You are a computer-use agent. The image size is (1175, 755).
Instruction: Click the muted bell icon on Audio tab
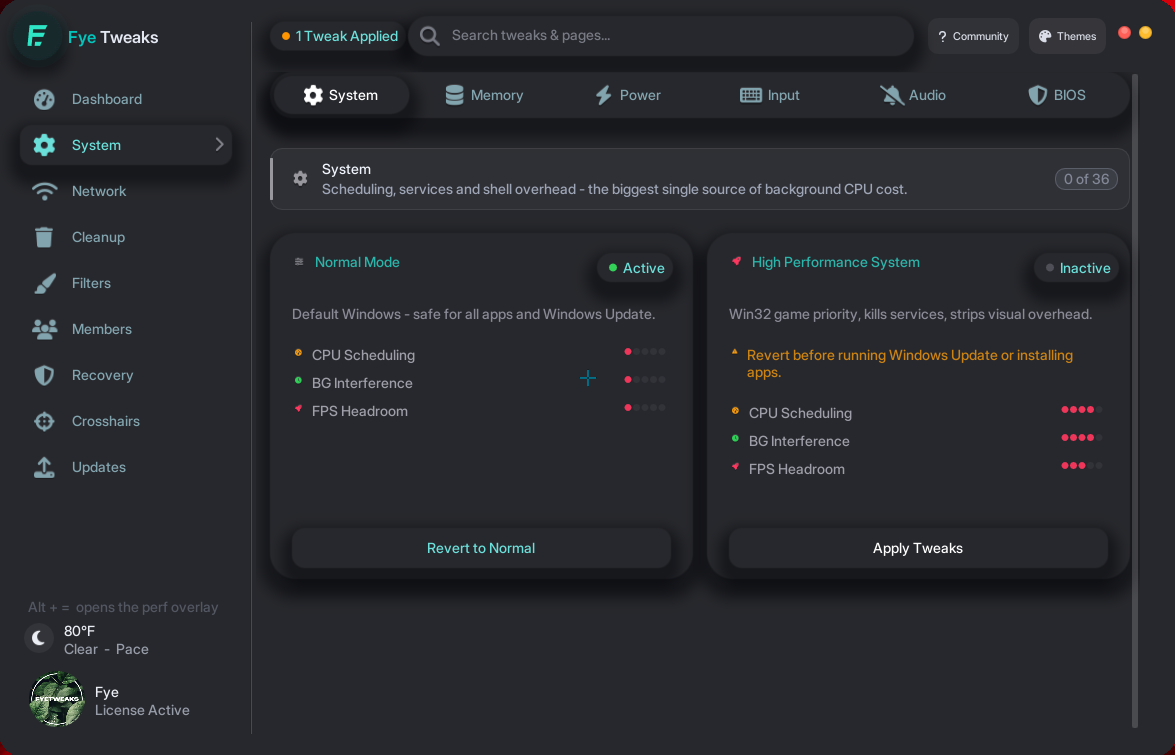point(892,95)
